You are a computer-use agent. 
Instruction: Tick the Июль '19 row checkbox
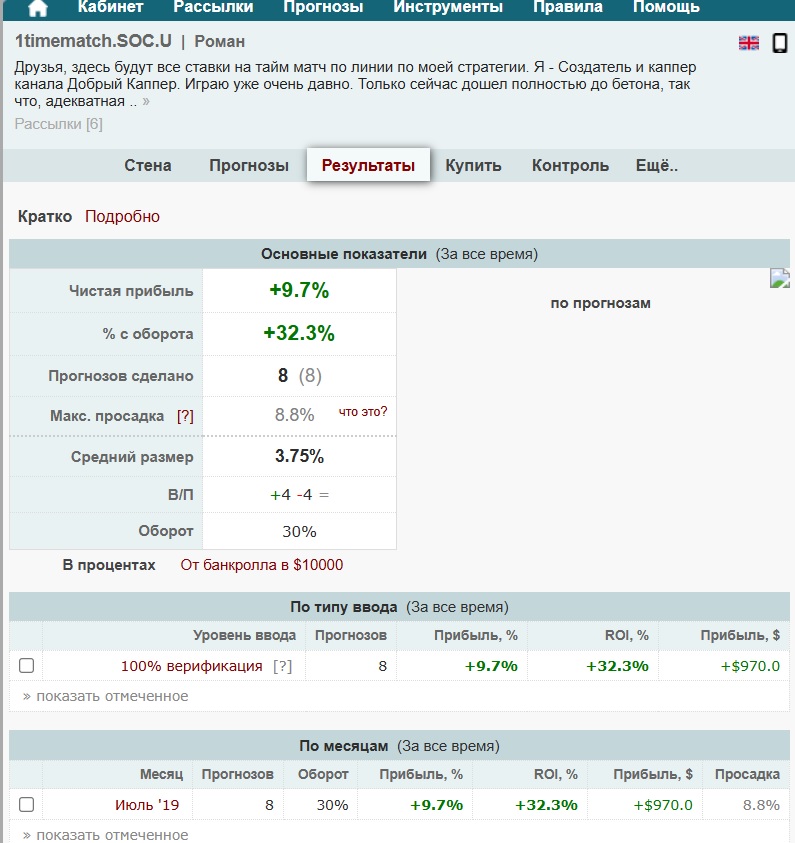27,804
